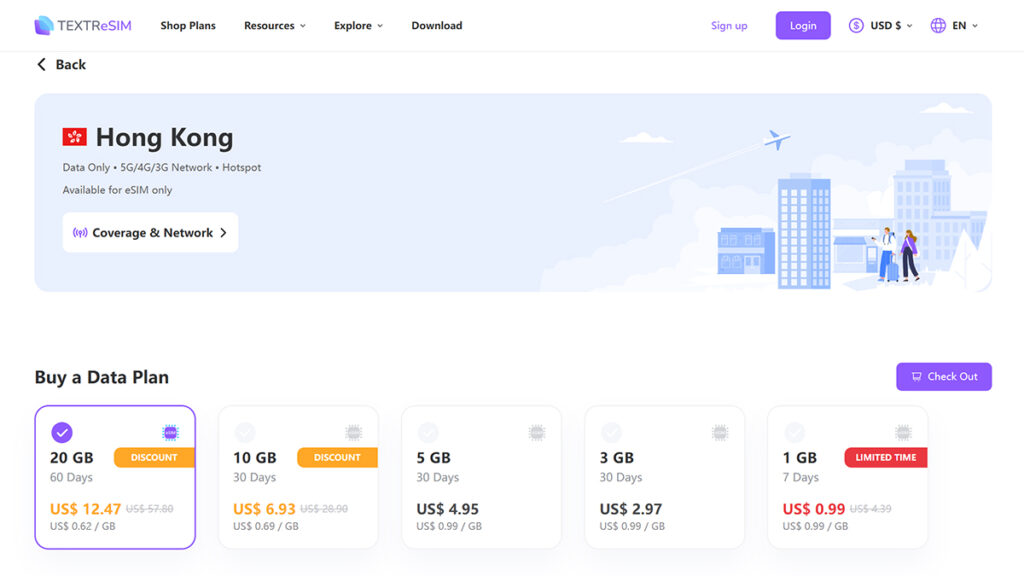Select the 10 GB plan checkmark
1024x576 pixels.
pyautogui.click(x=245, y=432)
